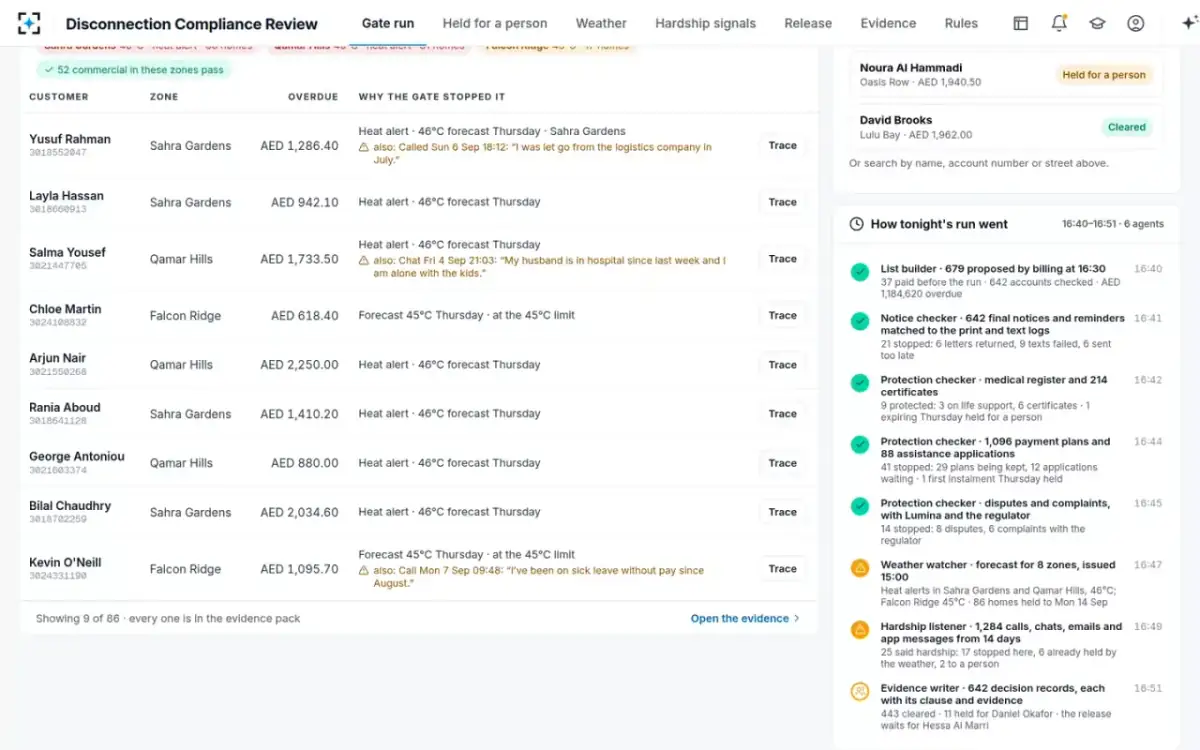Click warning triangle in Yusuf Rahman's row

click(364, 147)
